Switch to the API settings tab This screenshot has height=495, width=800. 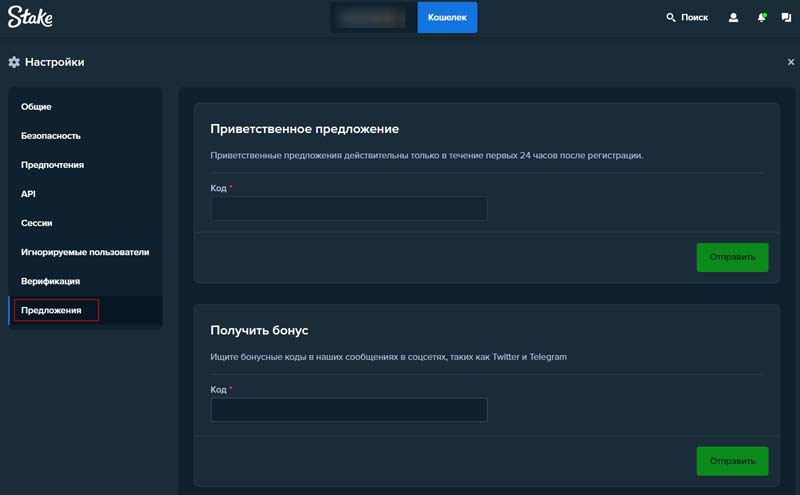coord(28,194)
